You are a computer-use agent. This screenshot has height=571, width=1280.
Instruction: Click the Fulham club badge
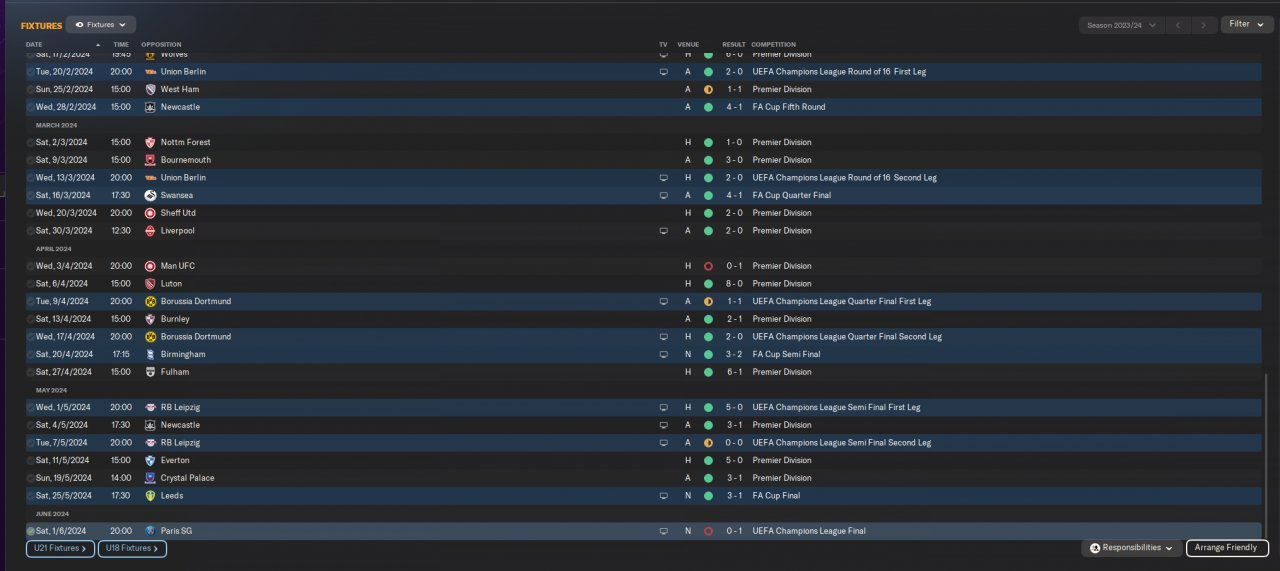(150, 372)
